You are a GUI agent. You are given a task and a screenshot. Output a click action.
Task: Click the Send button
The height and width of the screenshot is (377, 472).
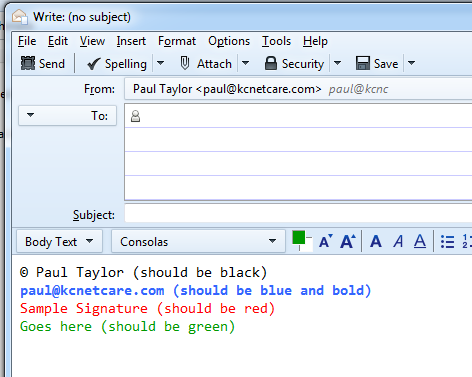click(x=43, y=63)
